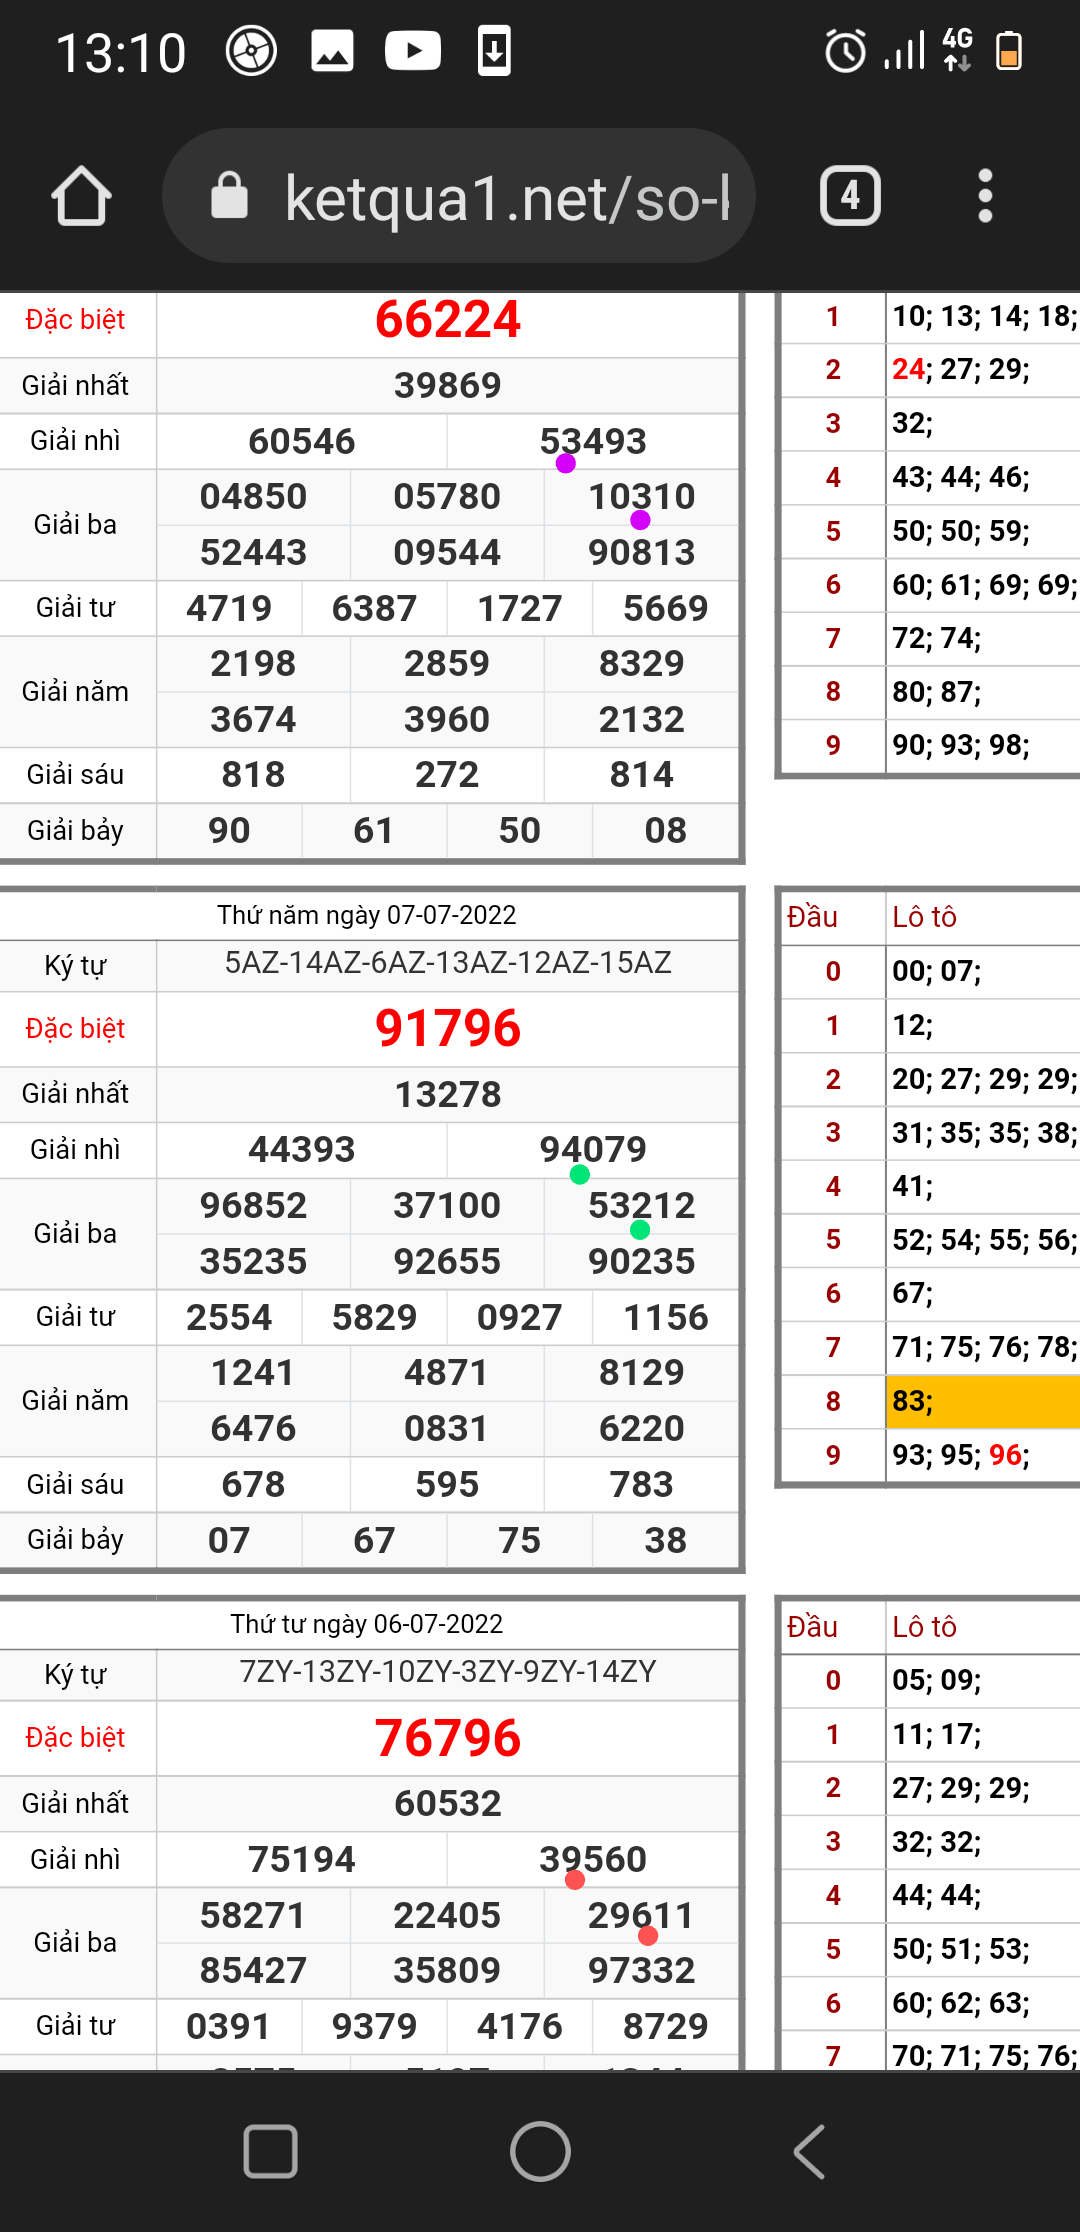Image resolution: width=1080 pixels, height=2232 pixels.
Task: Focus the ketqua1.net address bar
Action: tap(506, 197)
